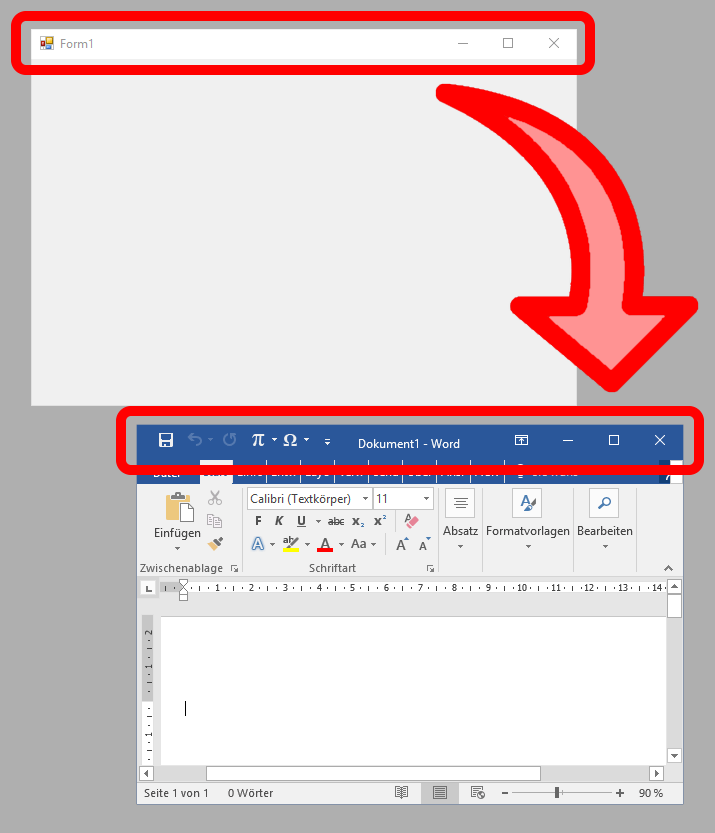This screenshot has width=715, height=833.
Task: Click the horizontal scrollbar left arrow in Word
Action: (x=146, y=774)
